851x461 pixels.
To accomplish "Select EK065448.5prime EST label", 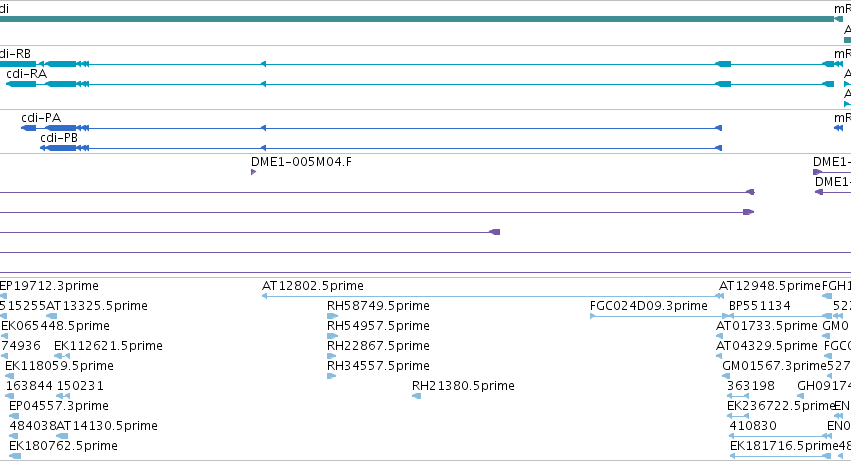I will pos(55,326).
